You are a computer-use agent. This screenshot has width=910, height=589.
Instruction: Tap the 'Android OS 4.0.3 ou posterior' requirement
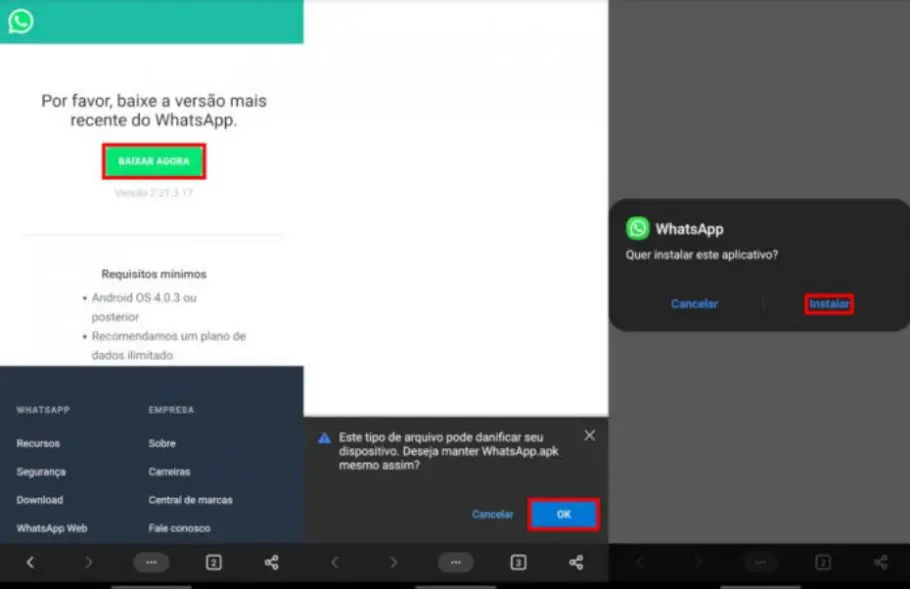[144, 307]
